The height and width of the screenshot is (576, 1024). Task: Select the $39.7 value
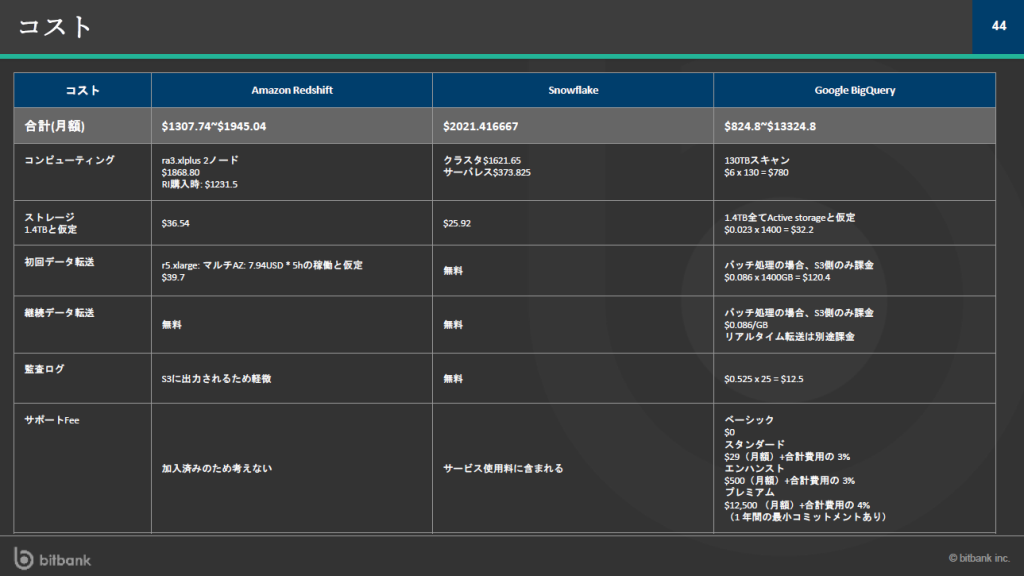tap(173, 278)
